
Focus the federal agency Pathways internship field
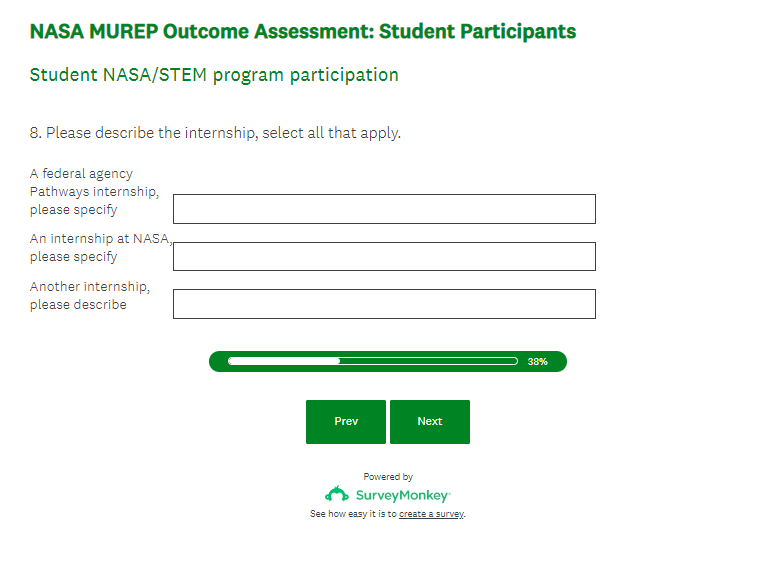click(384, 209)
